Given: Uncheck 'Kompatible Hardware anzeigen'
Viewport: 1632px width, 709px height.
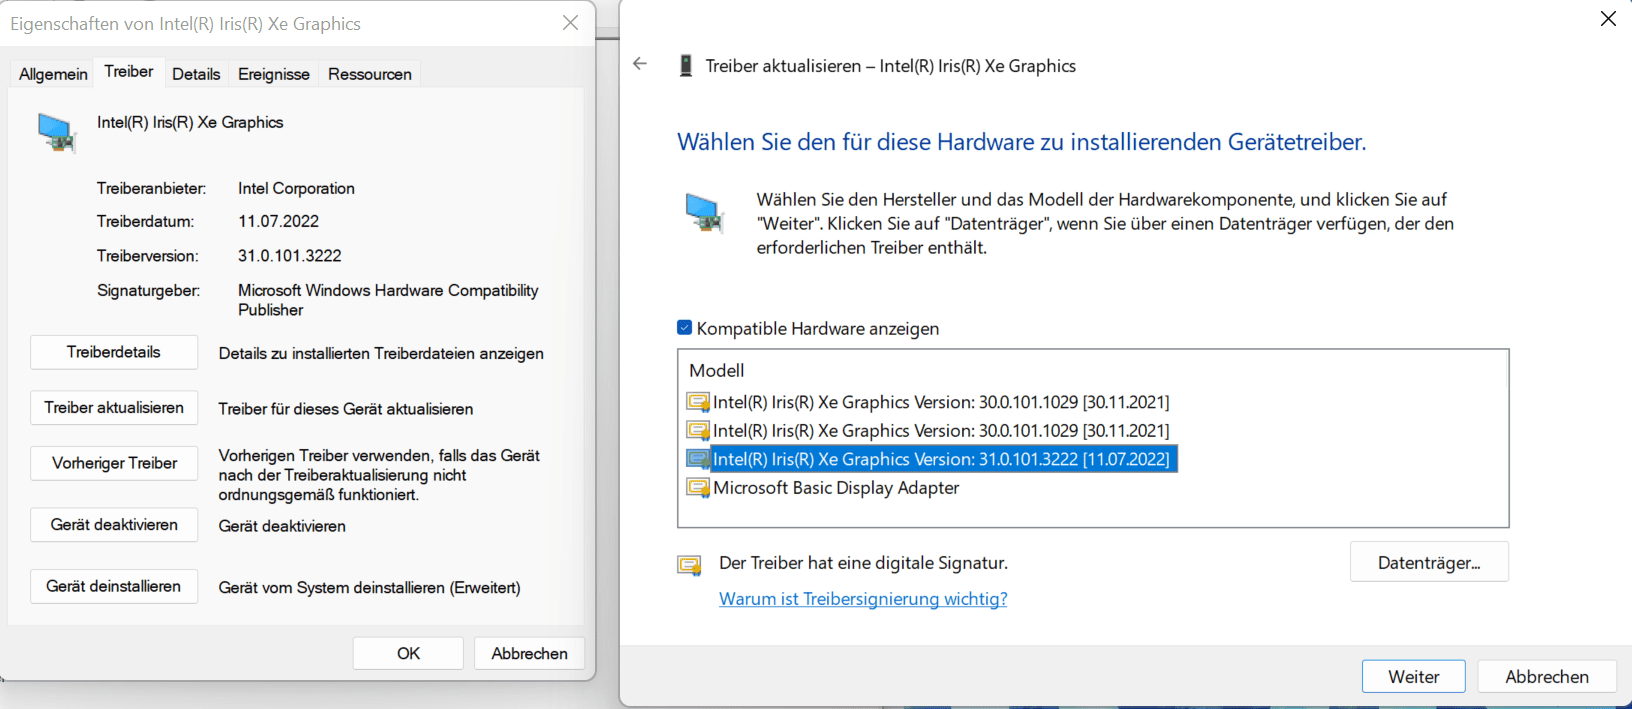Looking at the screenshot, I should 685,328.
